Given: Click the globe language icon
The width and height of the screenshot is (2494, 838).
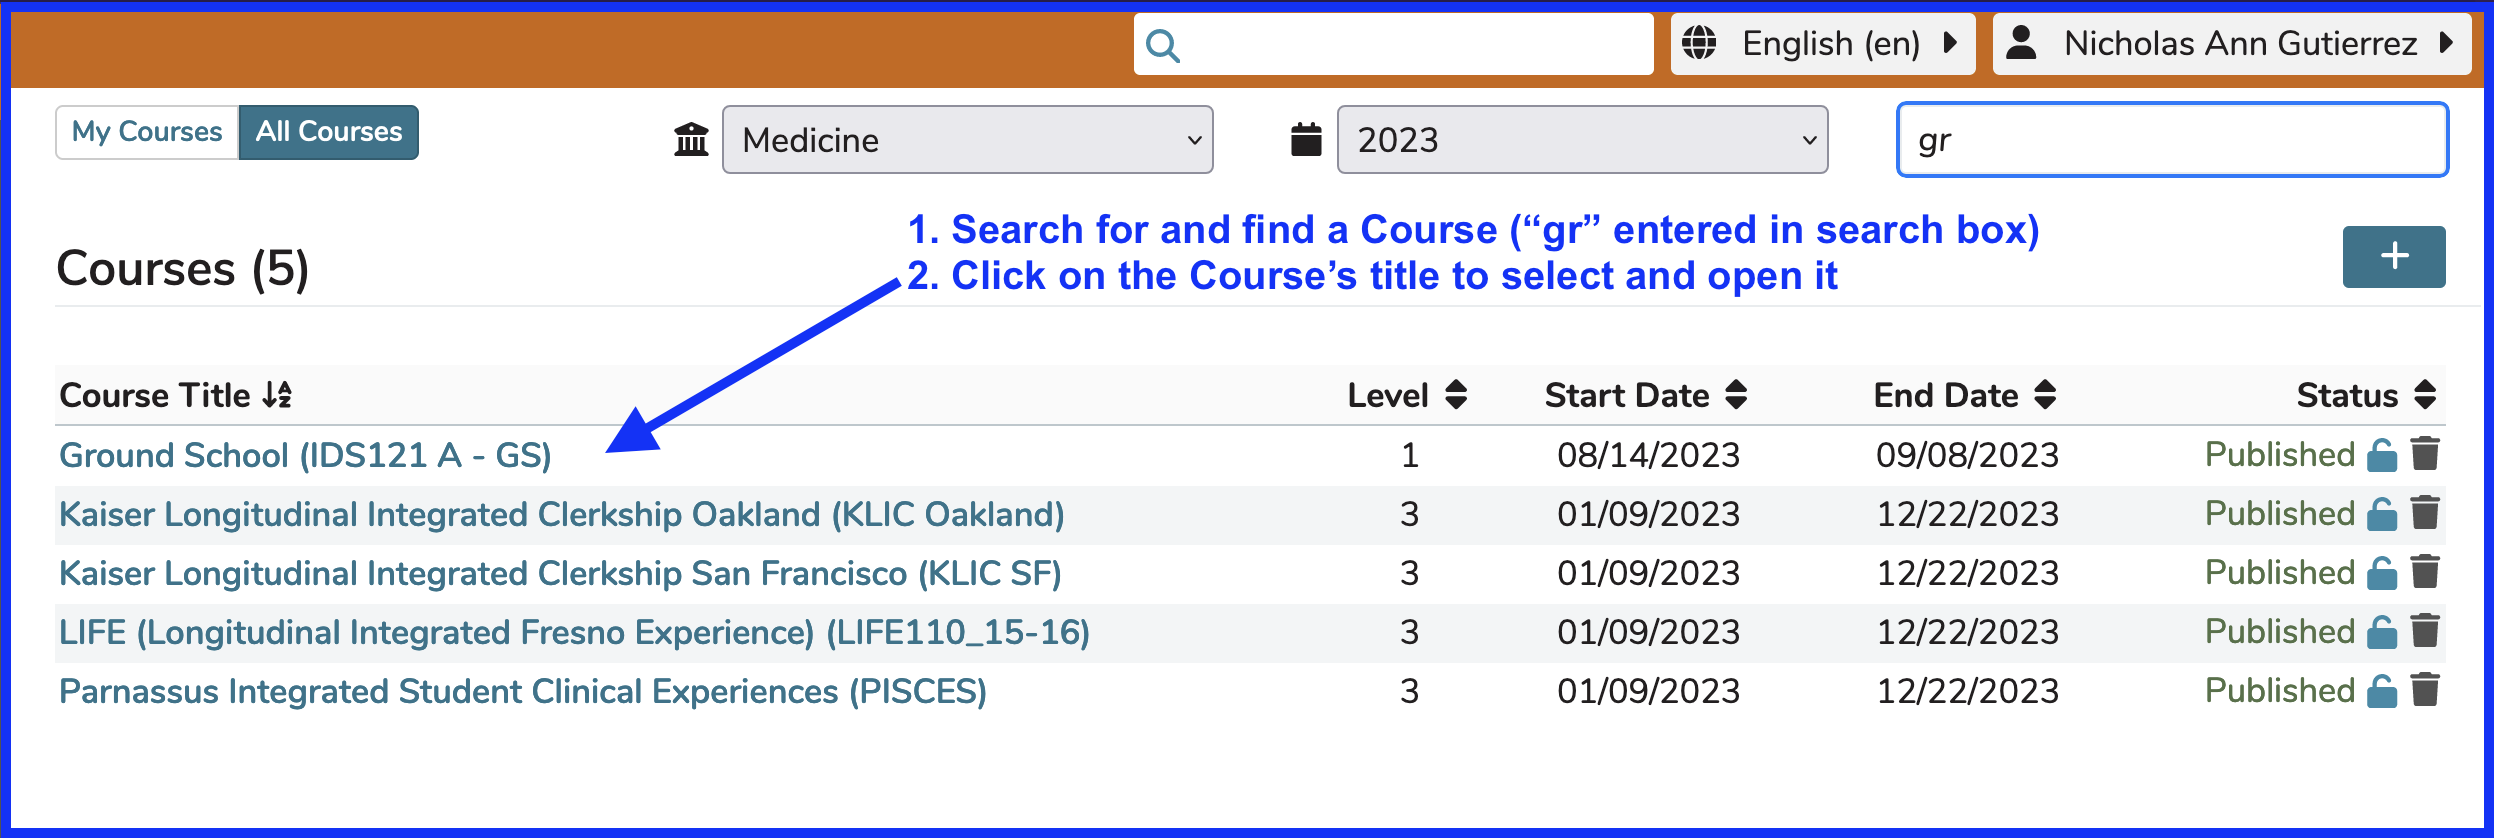Looking at the screenshot, I should [1699, 43].
